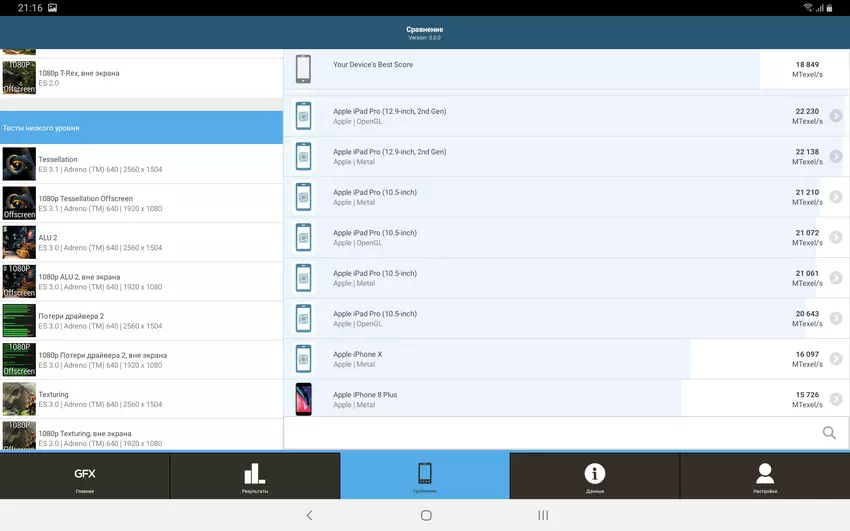Image resolution: width=850 pixels, height=531 pixels.
Task: Open the Data info tab
Action: (x=594, y=476)
